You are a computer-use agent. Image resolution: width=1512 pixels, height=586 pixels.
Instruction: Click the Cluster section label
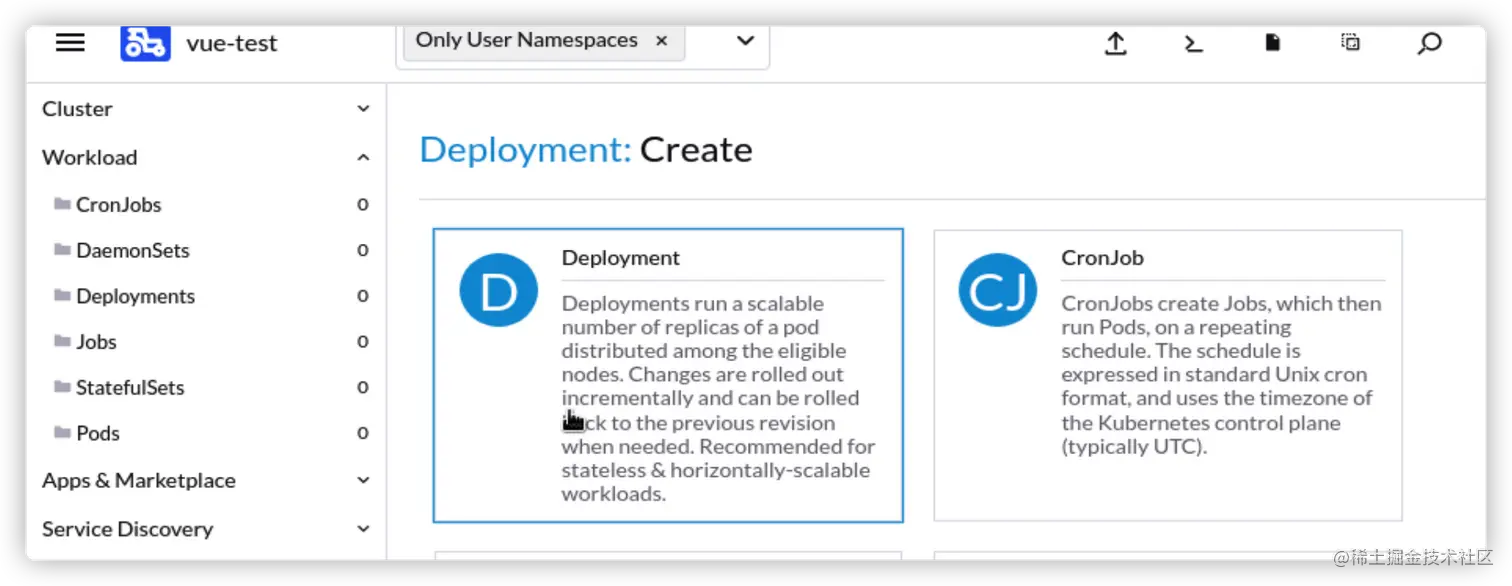pos(77,109)
